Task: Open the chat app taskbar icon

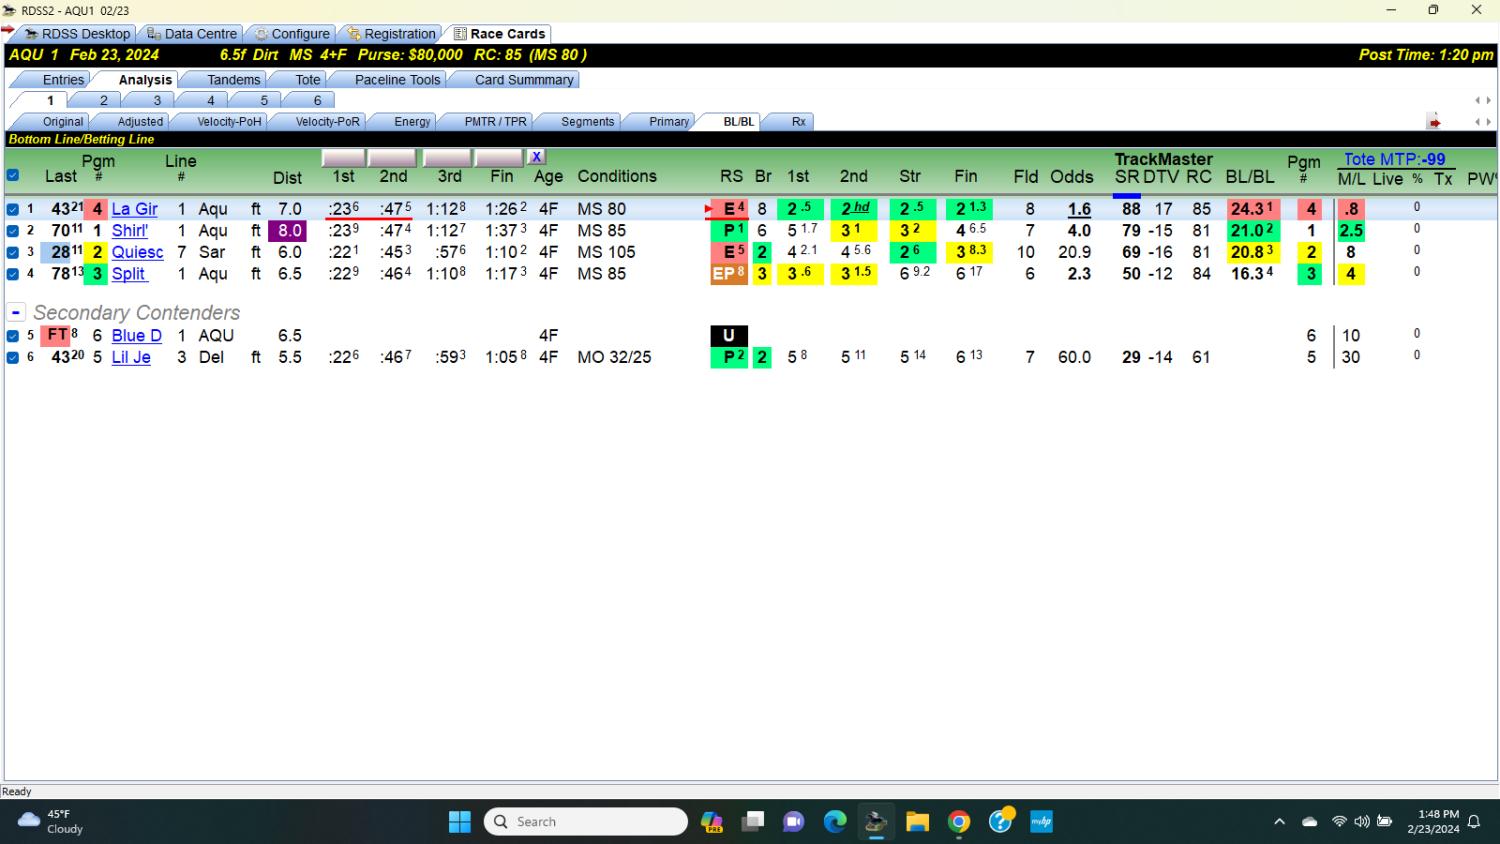Action: tap(794, 822)
